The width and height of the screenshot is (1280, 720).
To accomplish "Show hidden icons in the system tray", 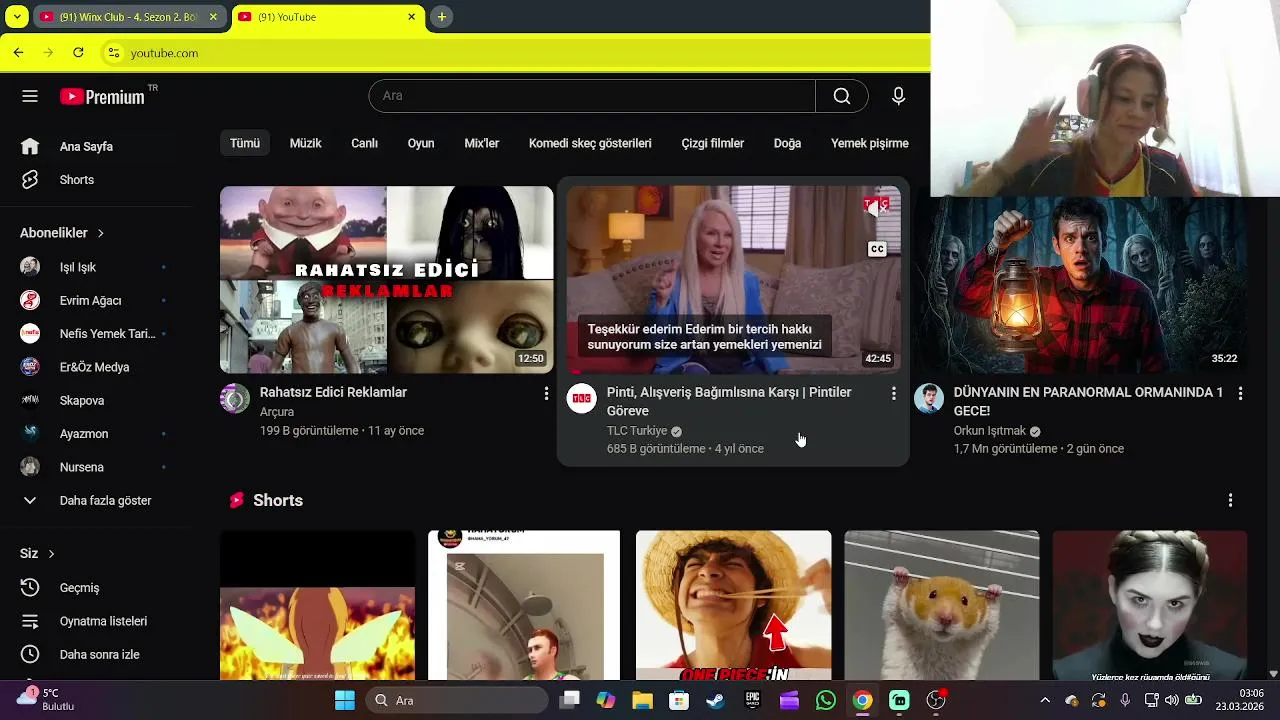I will 1045,700.
